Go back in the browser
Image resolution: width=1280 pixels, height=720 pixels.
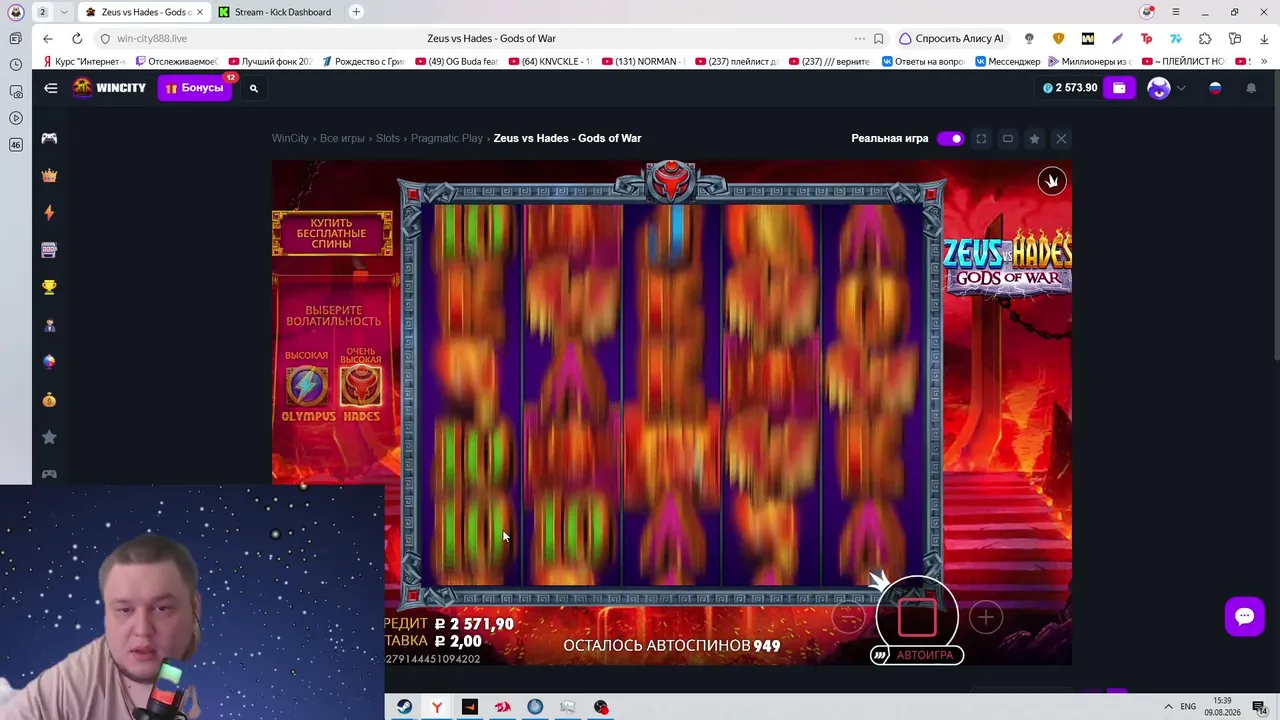48,39
